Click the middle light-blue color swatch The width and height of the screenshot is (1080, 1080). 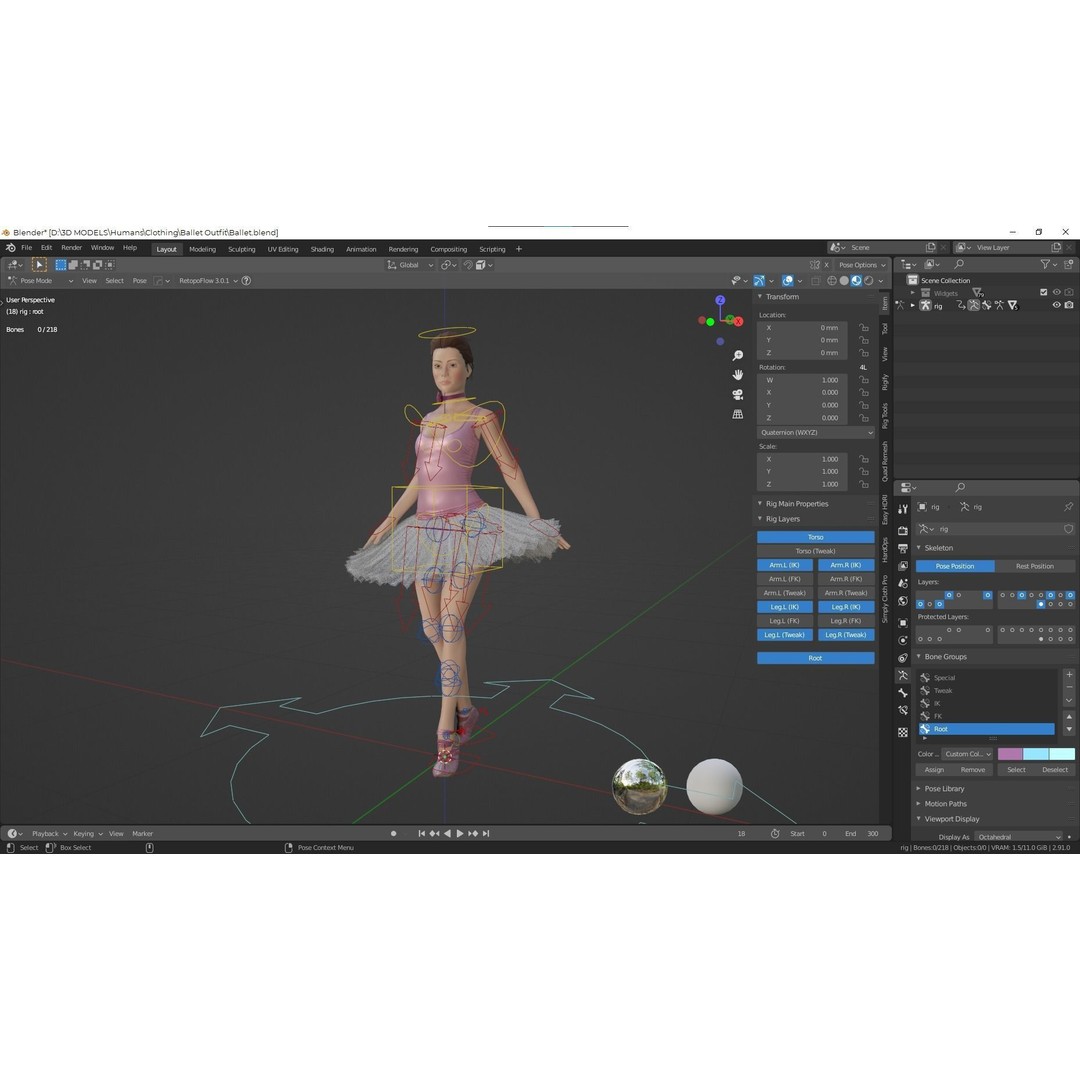tap(1036, 754)
